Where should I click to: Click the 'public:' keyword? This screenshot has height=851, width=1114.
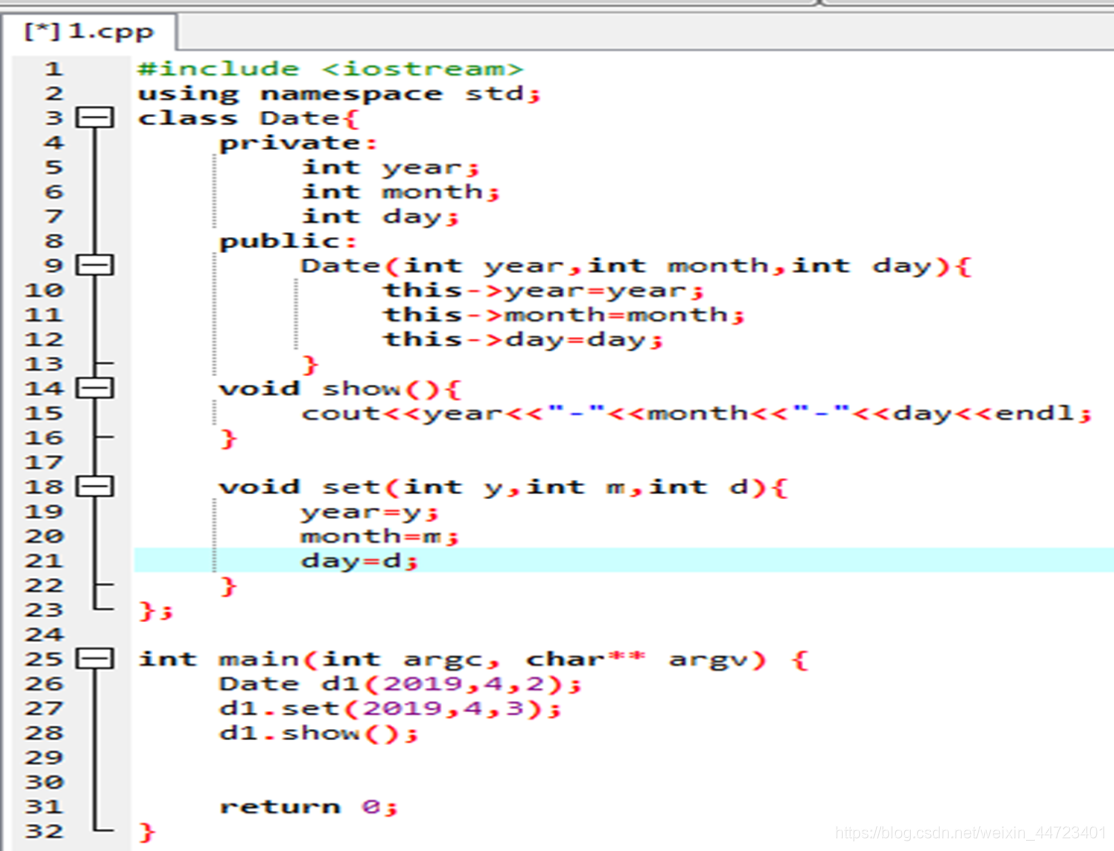288,242
